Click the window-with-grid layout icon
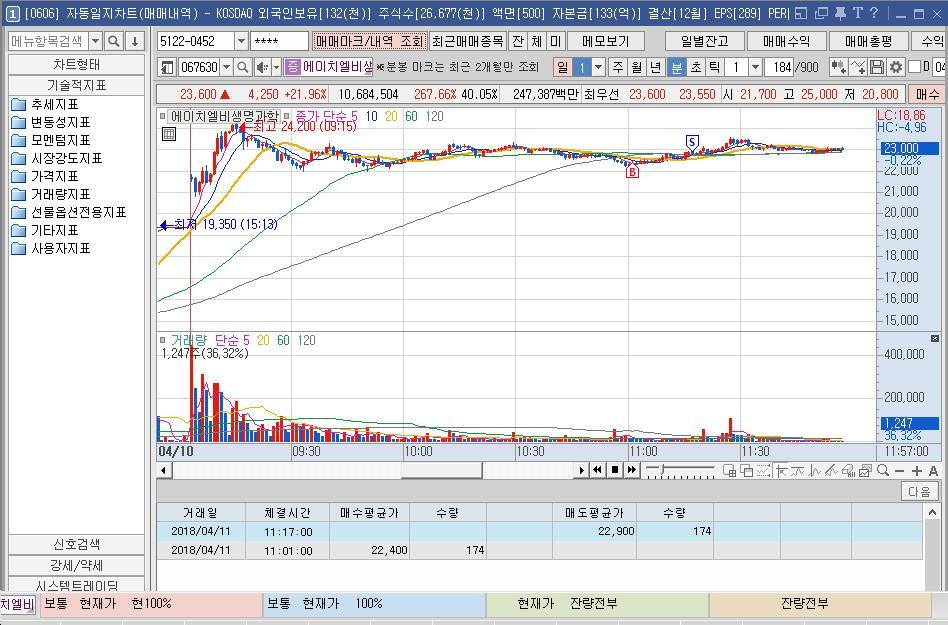948x625 pixels. 729,470
